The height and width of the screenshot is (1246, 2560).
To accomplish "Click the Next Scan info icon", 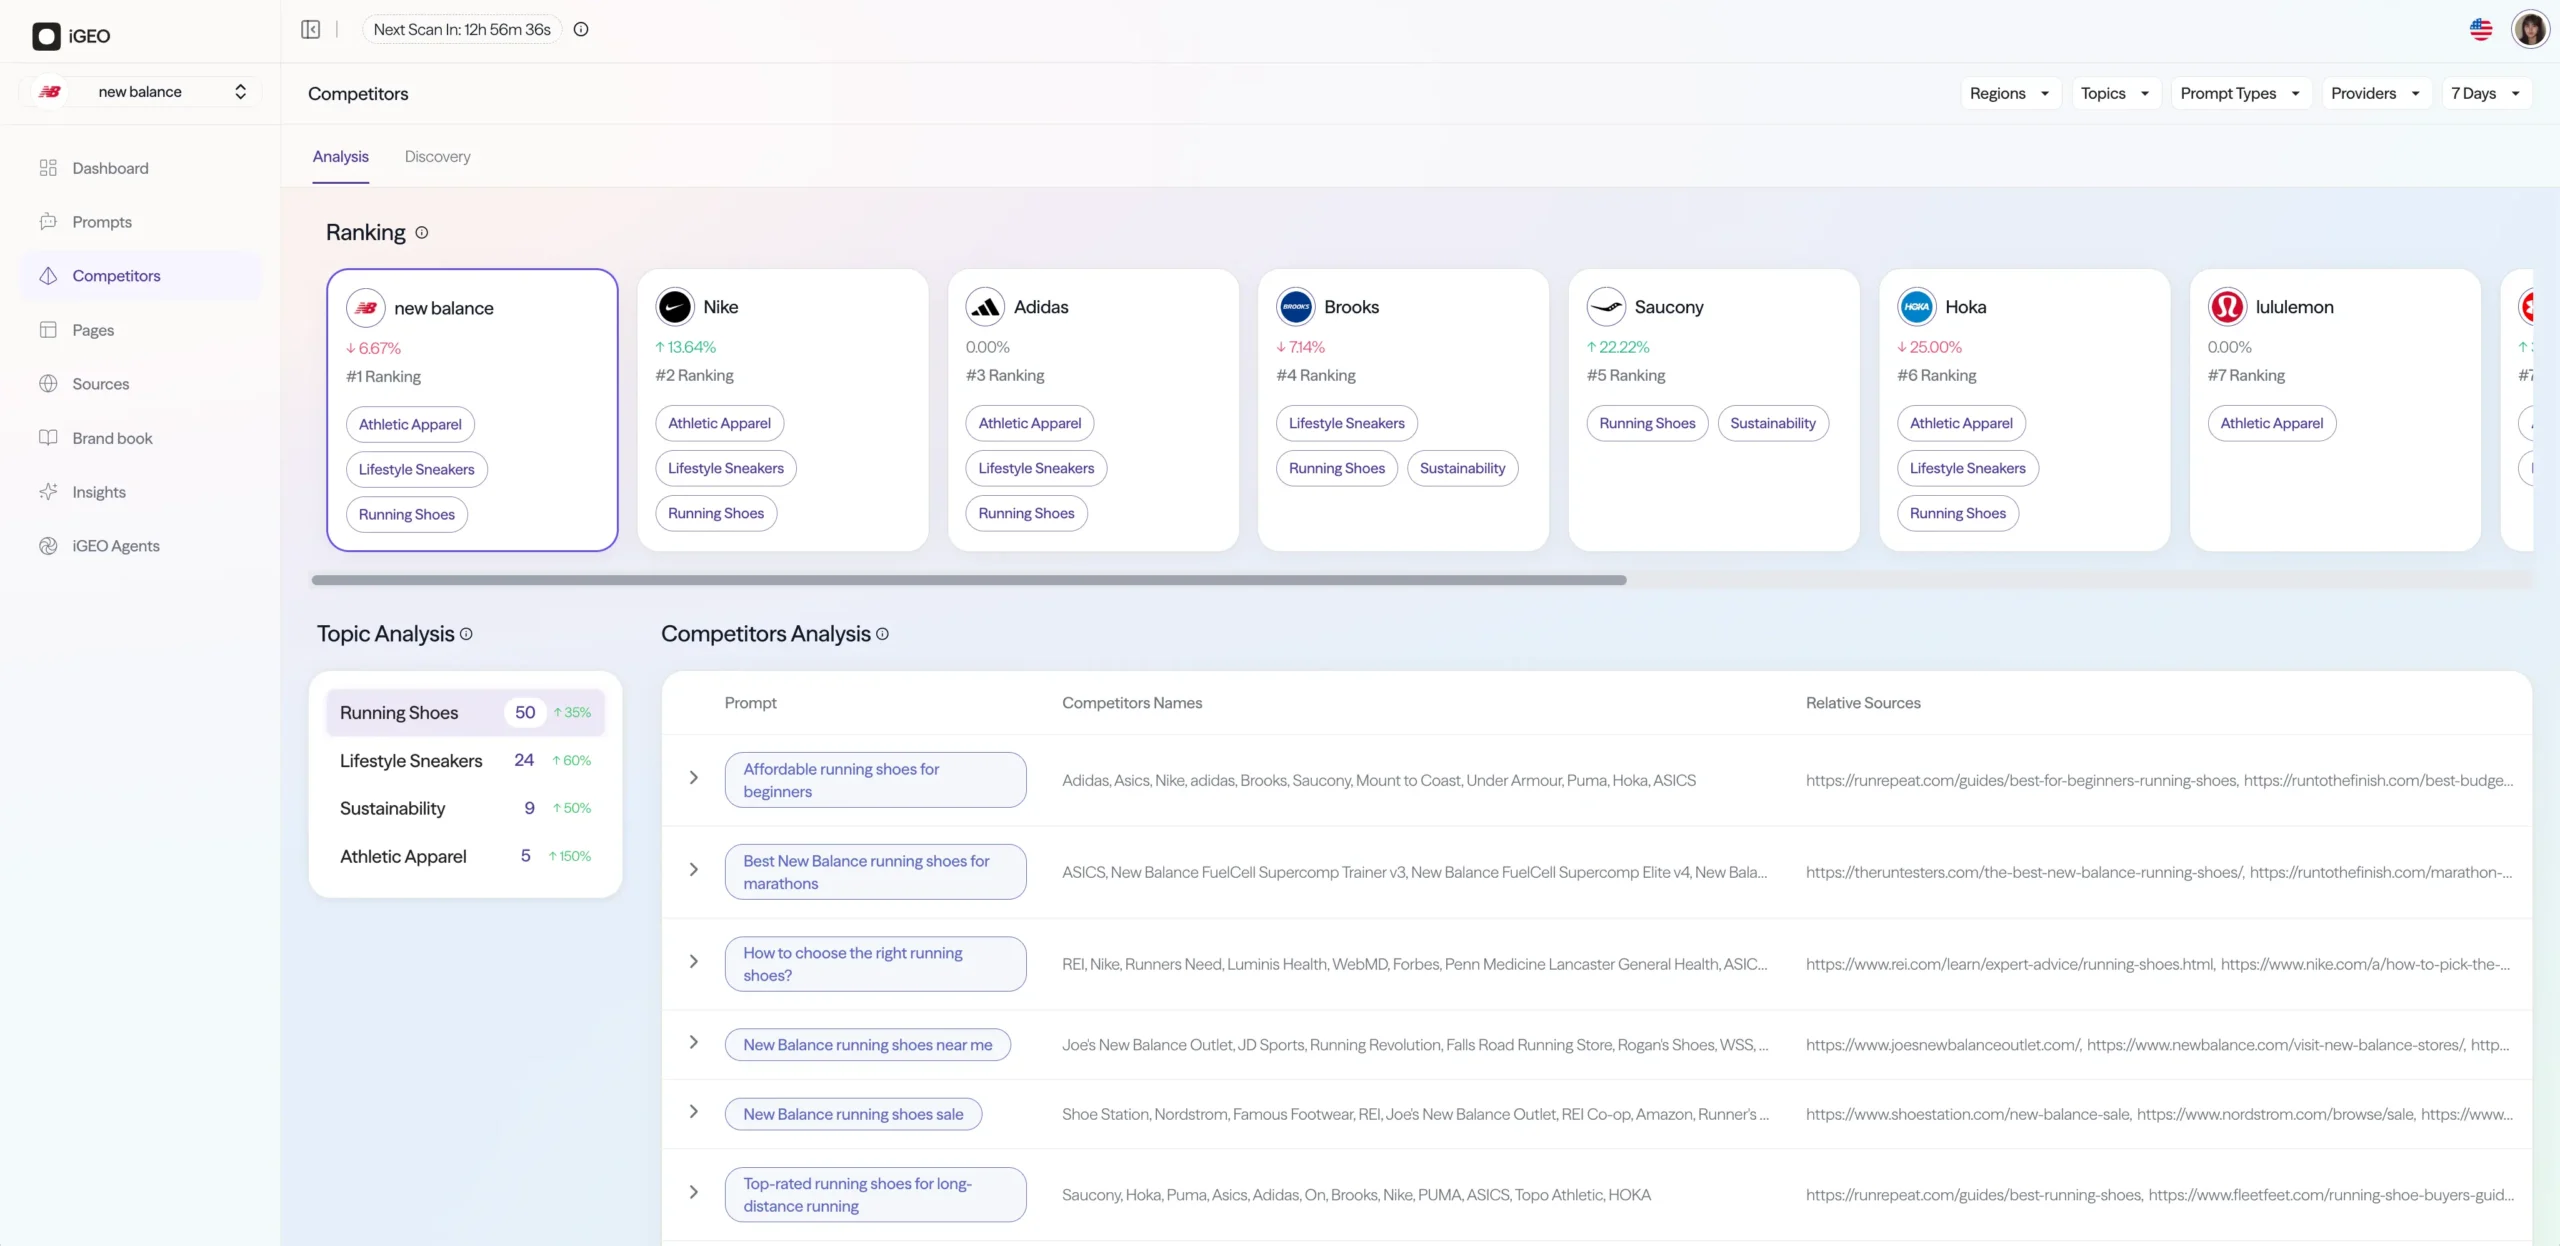I will 581,29.
